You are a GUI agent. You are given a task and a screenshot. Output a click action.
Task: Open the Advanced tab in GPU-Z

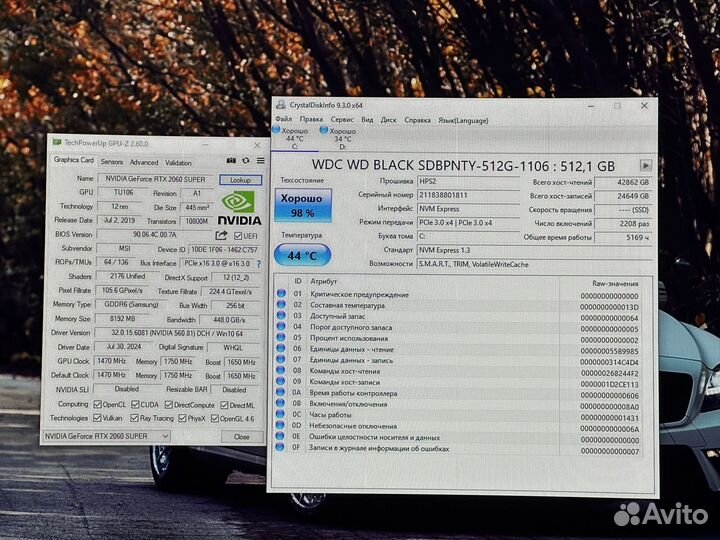143,161
